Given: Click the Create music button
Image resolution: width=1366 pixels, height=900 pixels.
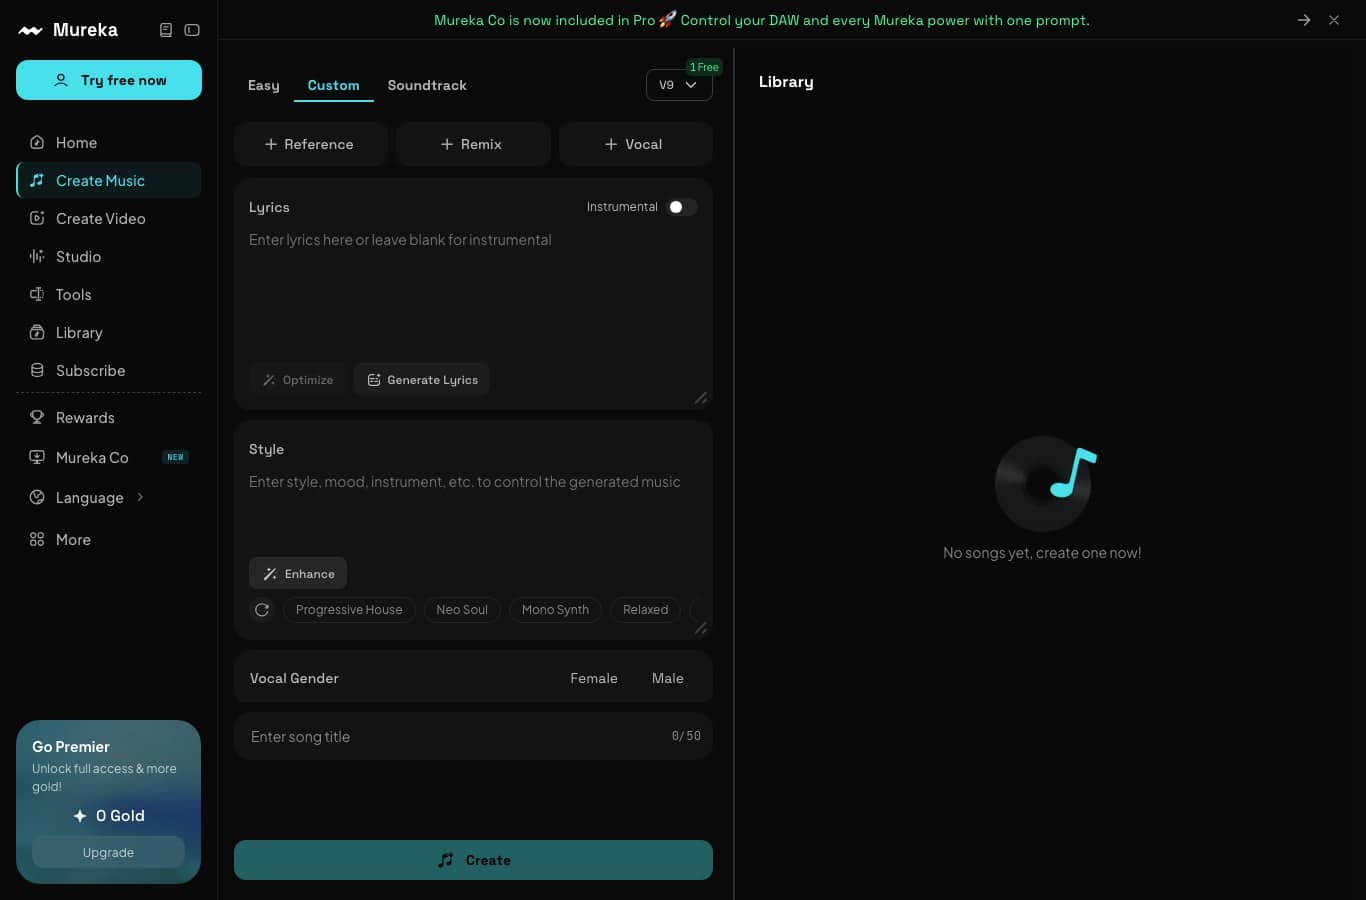Looking at the screenshot, I should (473, 860).
